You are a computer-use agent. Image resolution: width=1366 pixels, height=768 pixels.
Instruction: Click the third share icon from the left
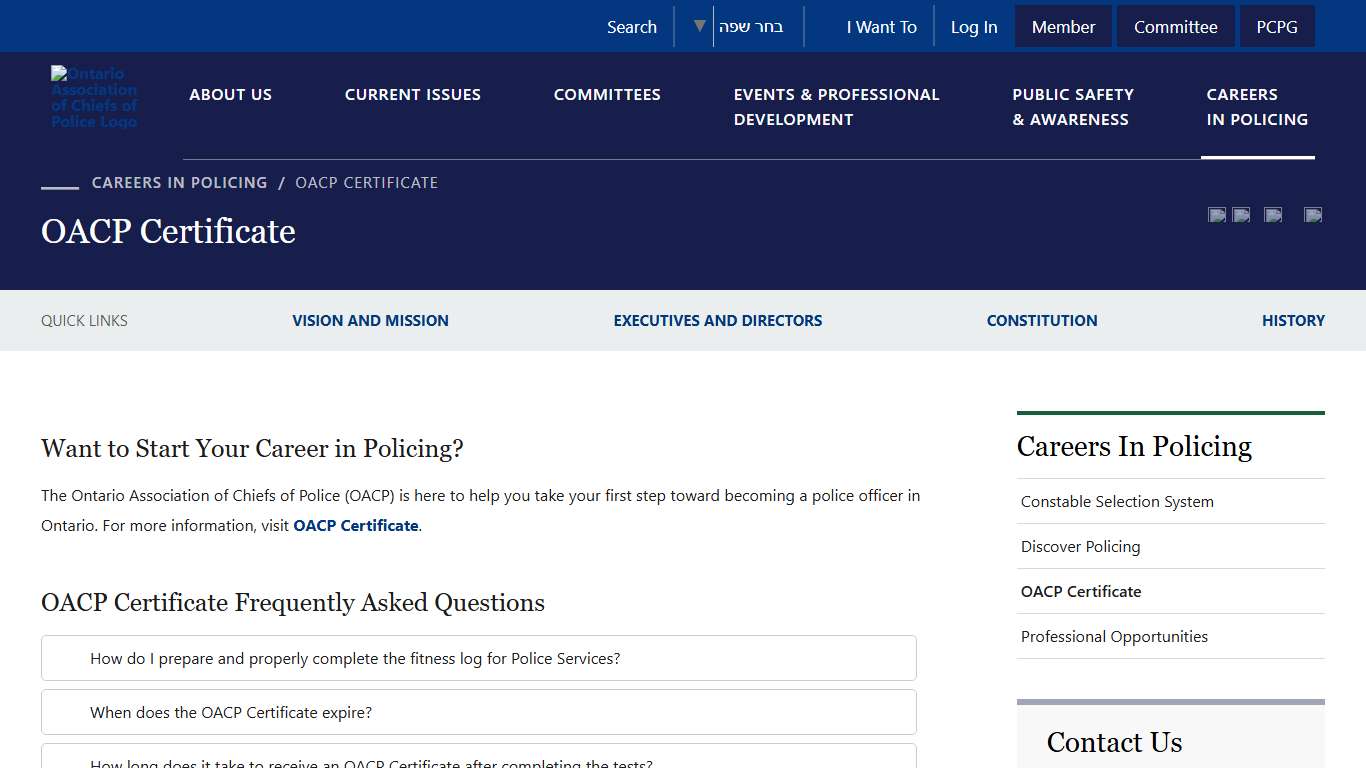[1273, 215]
